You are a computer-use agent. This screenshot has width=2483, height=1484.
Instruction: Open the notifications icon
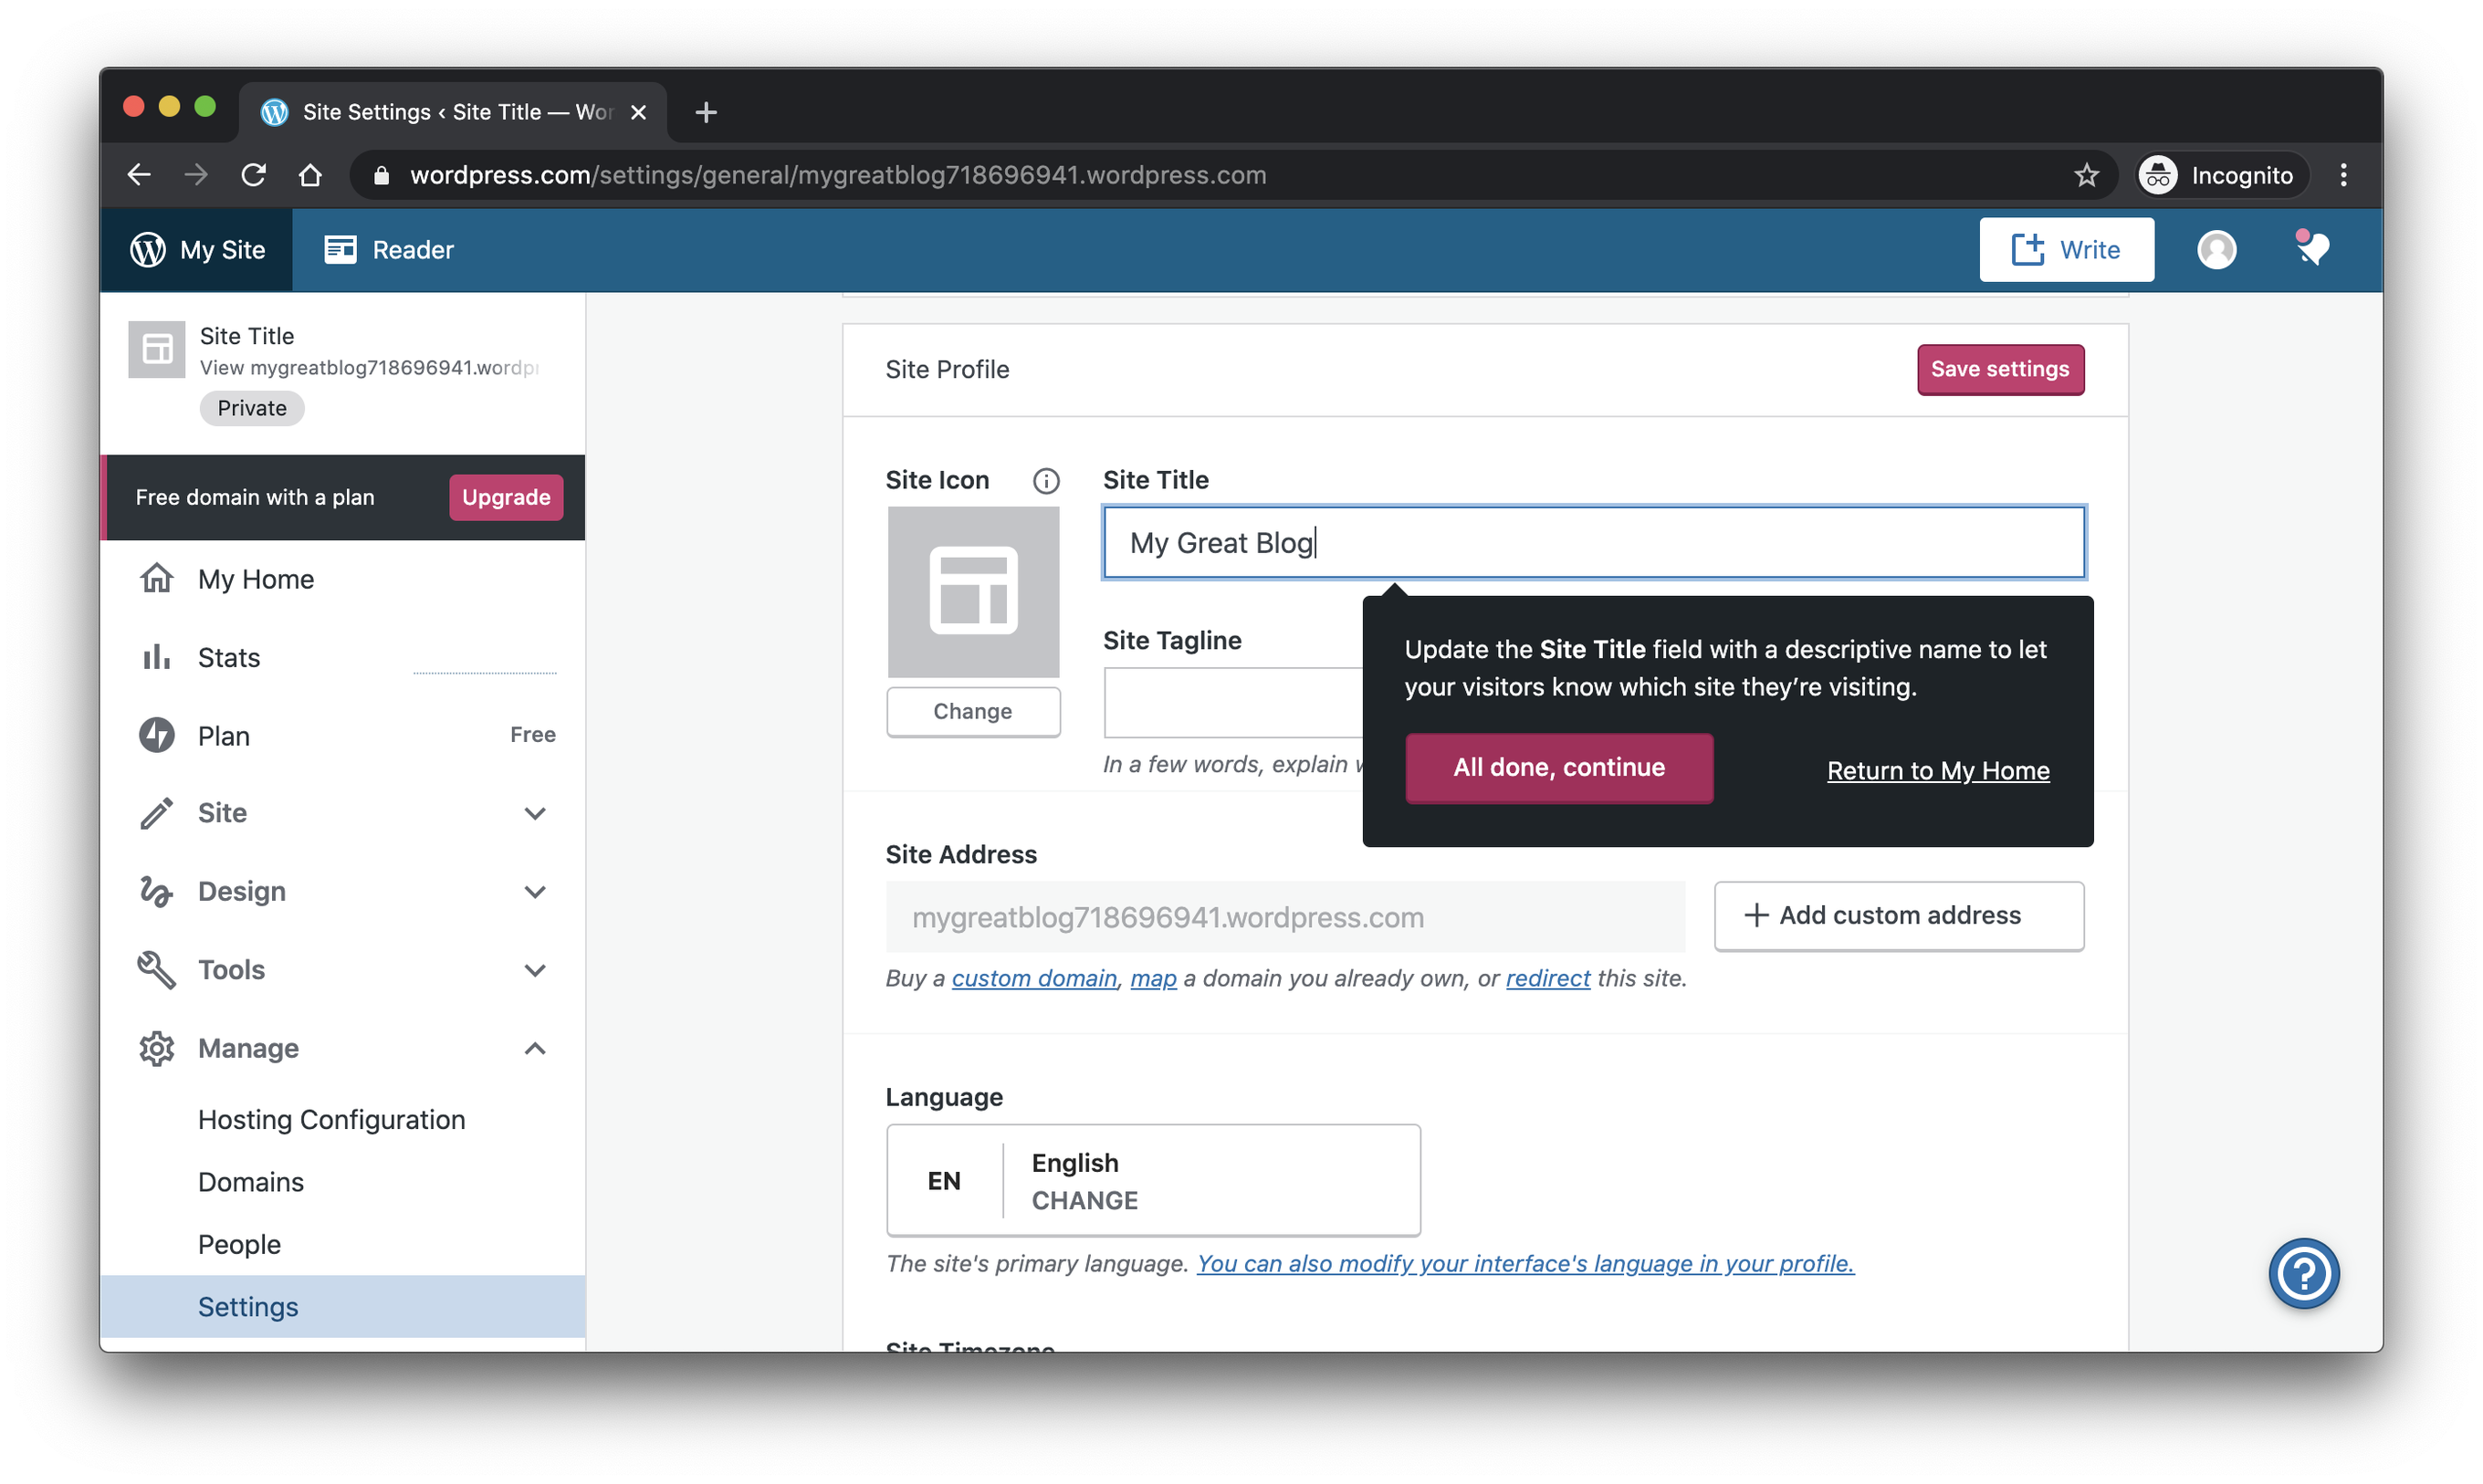(2311, 248)
